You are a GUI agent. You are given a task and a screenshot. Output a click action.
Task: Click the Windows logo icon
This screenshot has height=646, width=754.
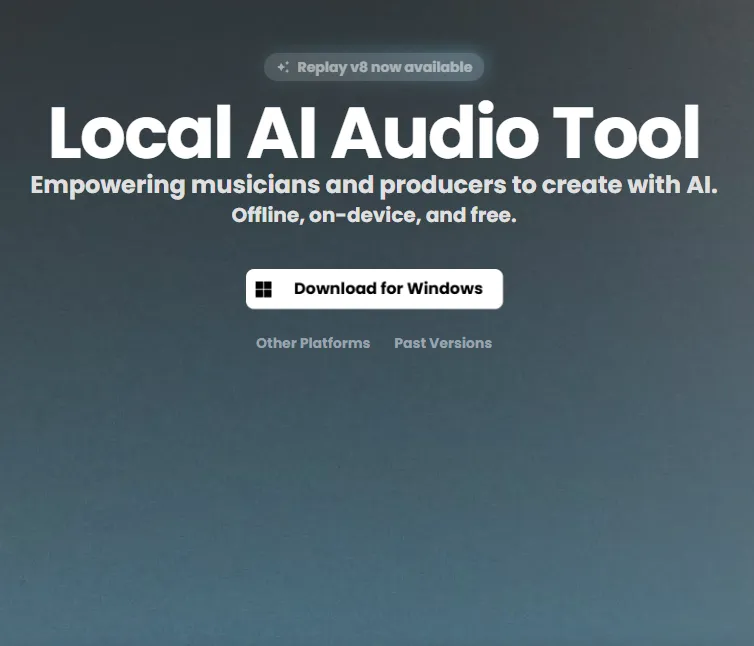264,289
